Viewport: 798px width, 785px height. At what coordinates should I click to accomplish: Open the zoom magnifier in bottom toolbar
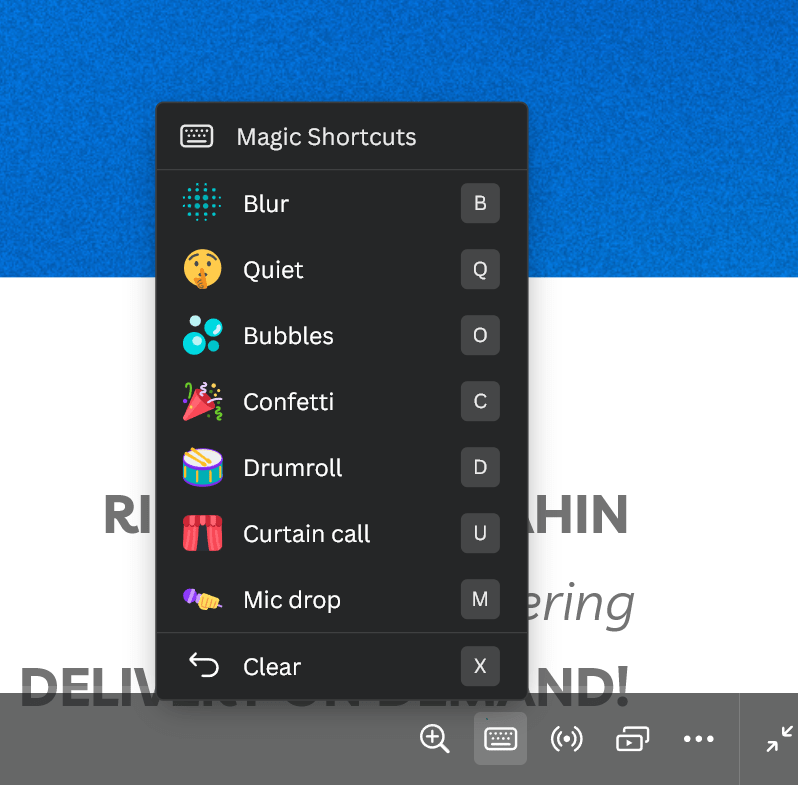click(434, 738)
